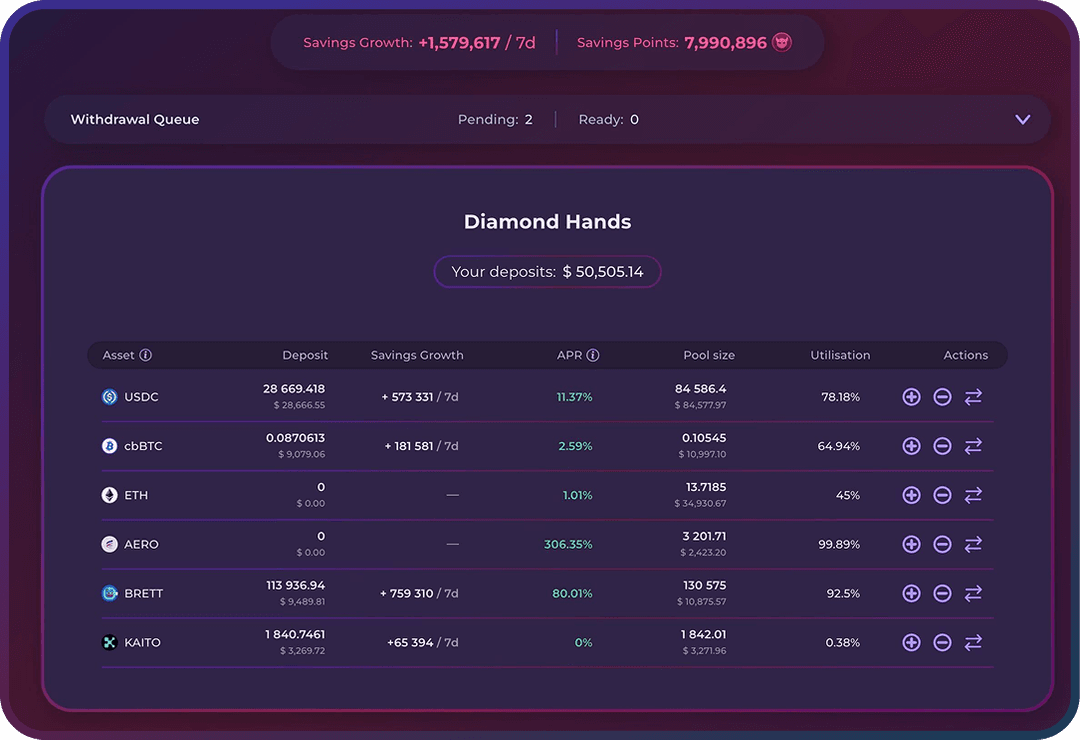The width and height of the screenshot is (1080, 740).
Task: Click the minus withdraw icon for USDC
Action: click(x=942, y=397)
